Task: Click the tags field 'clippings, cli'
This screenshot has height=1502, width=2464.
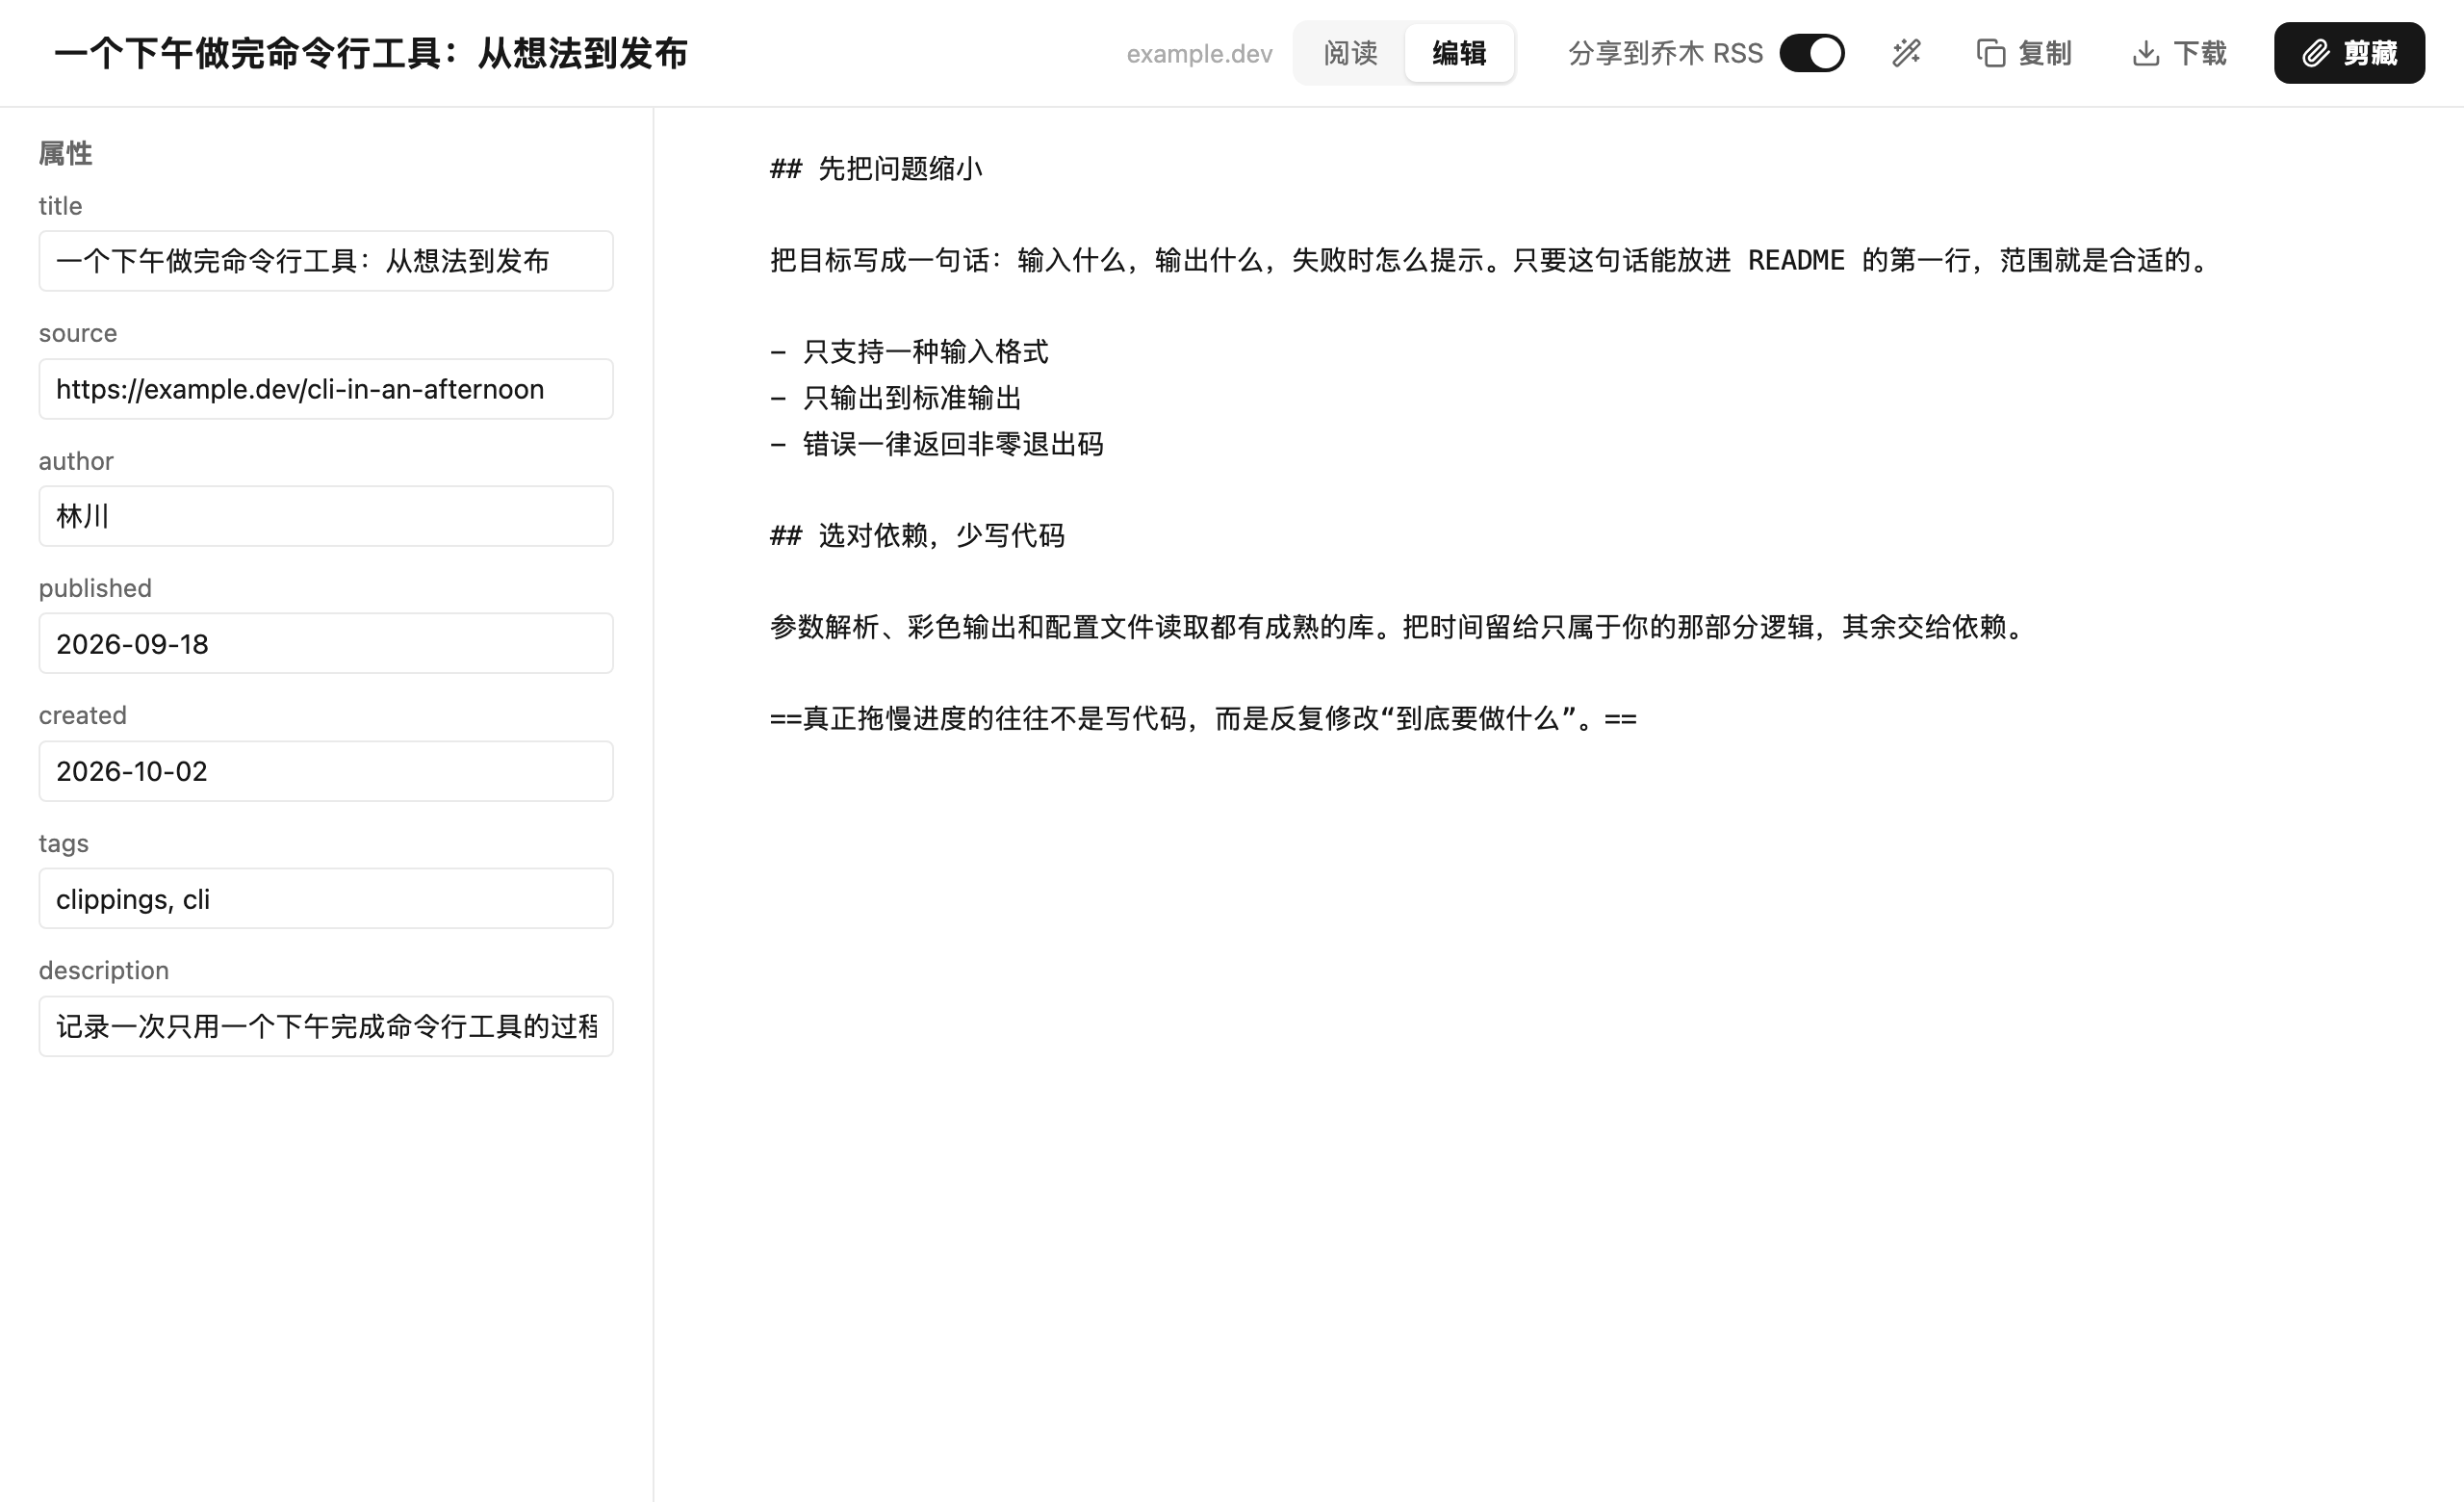Action: [326, 898]
